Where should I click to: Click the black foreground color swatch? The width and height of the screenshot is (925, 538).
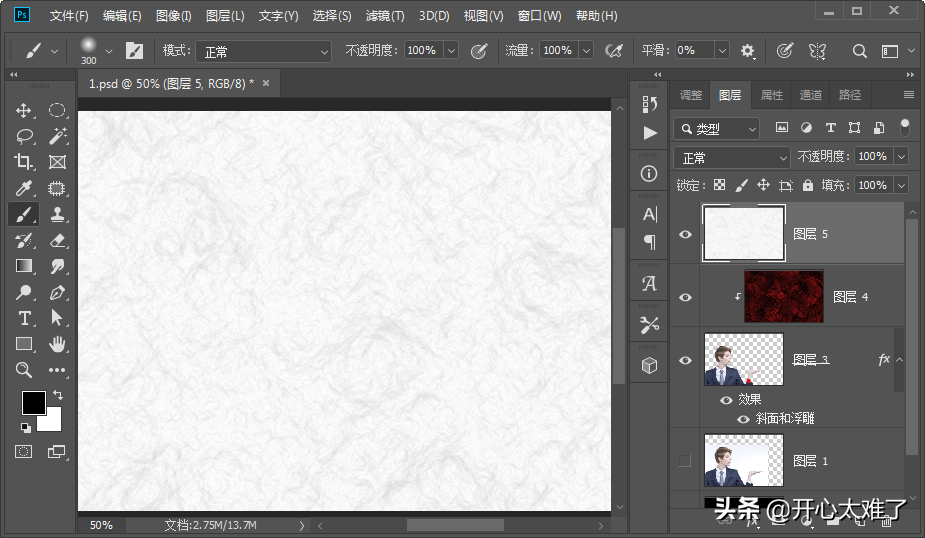[33, 402]
